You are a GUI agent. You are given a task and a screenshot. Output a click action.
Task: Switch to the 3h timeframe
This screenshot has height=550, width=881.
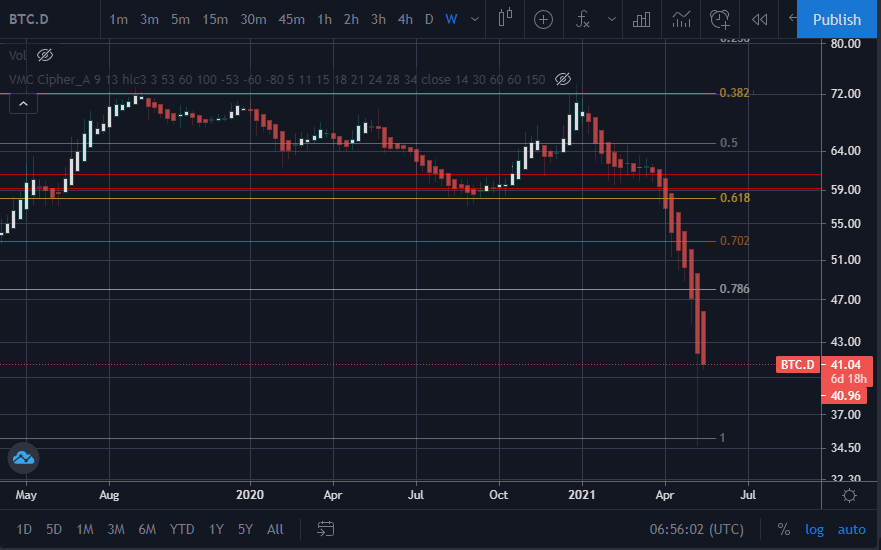[x=378, y=20]
